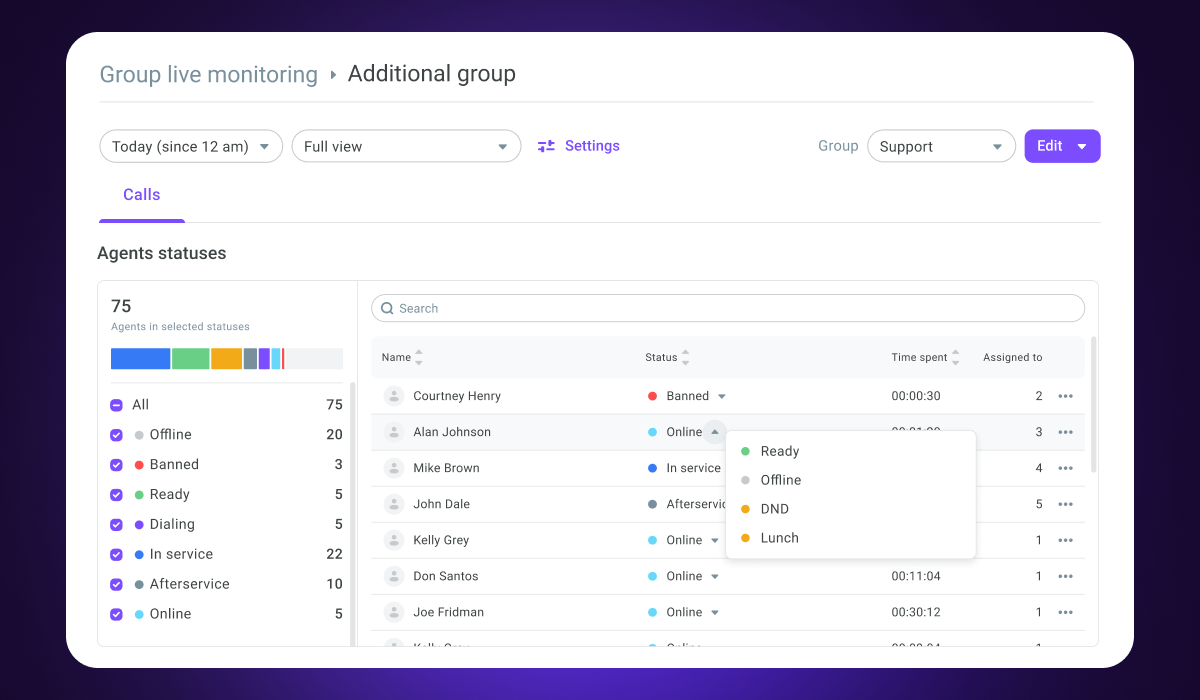This screenshot has width=1200, height=700.
Task: Click the Agents statuses heading
Action: click(x=162, y=253)
